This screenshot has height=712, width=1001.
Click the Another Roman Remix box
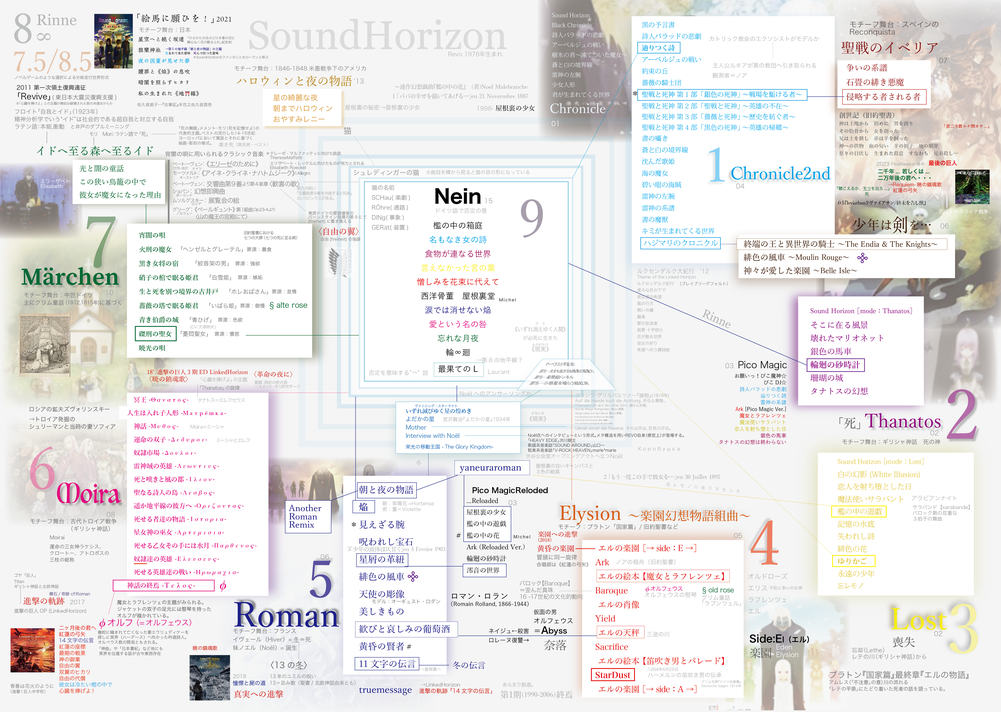[308, 516]
